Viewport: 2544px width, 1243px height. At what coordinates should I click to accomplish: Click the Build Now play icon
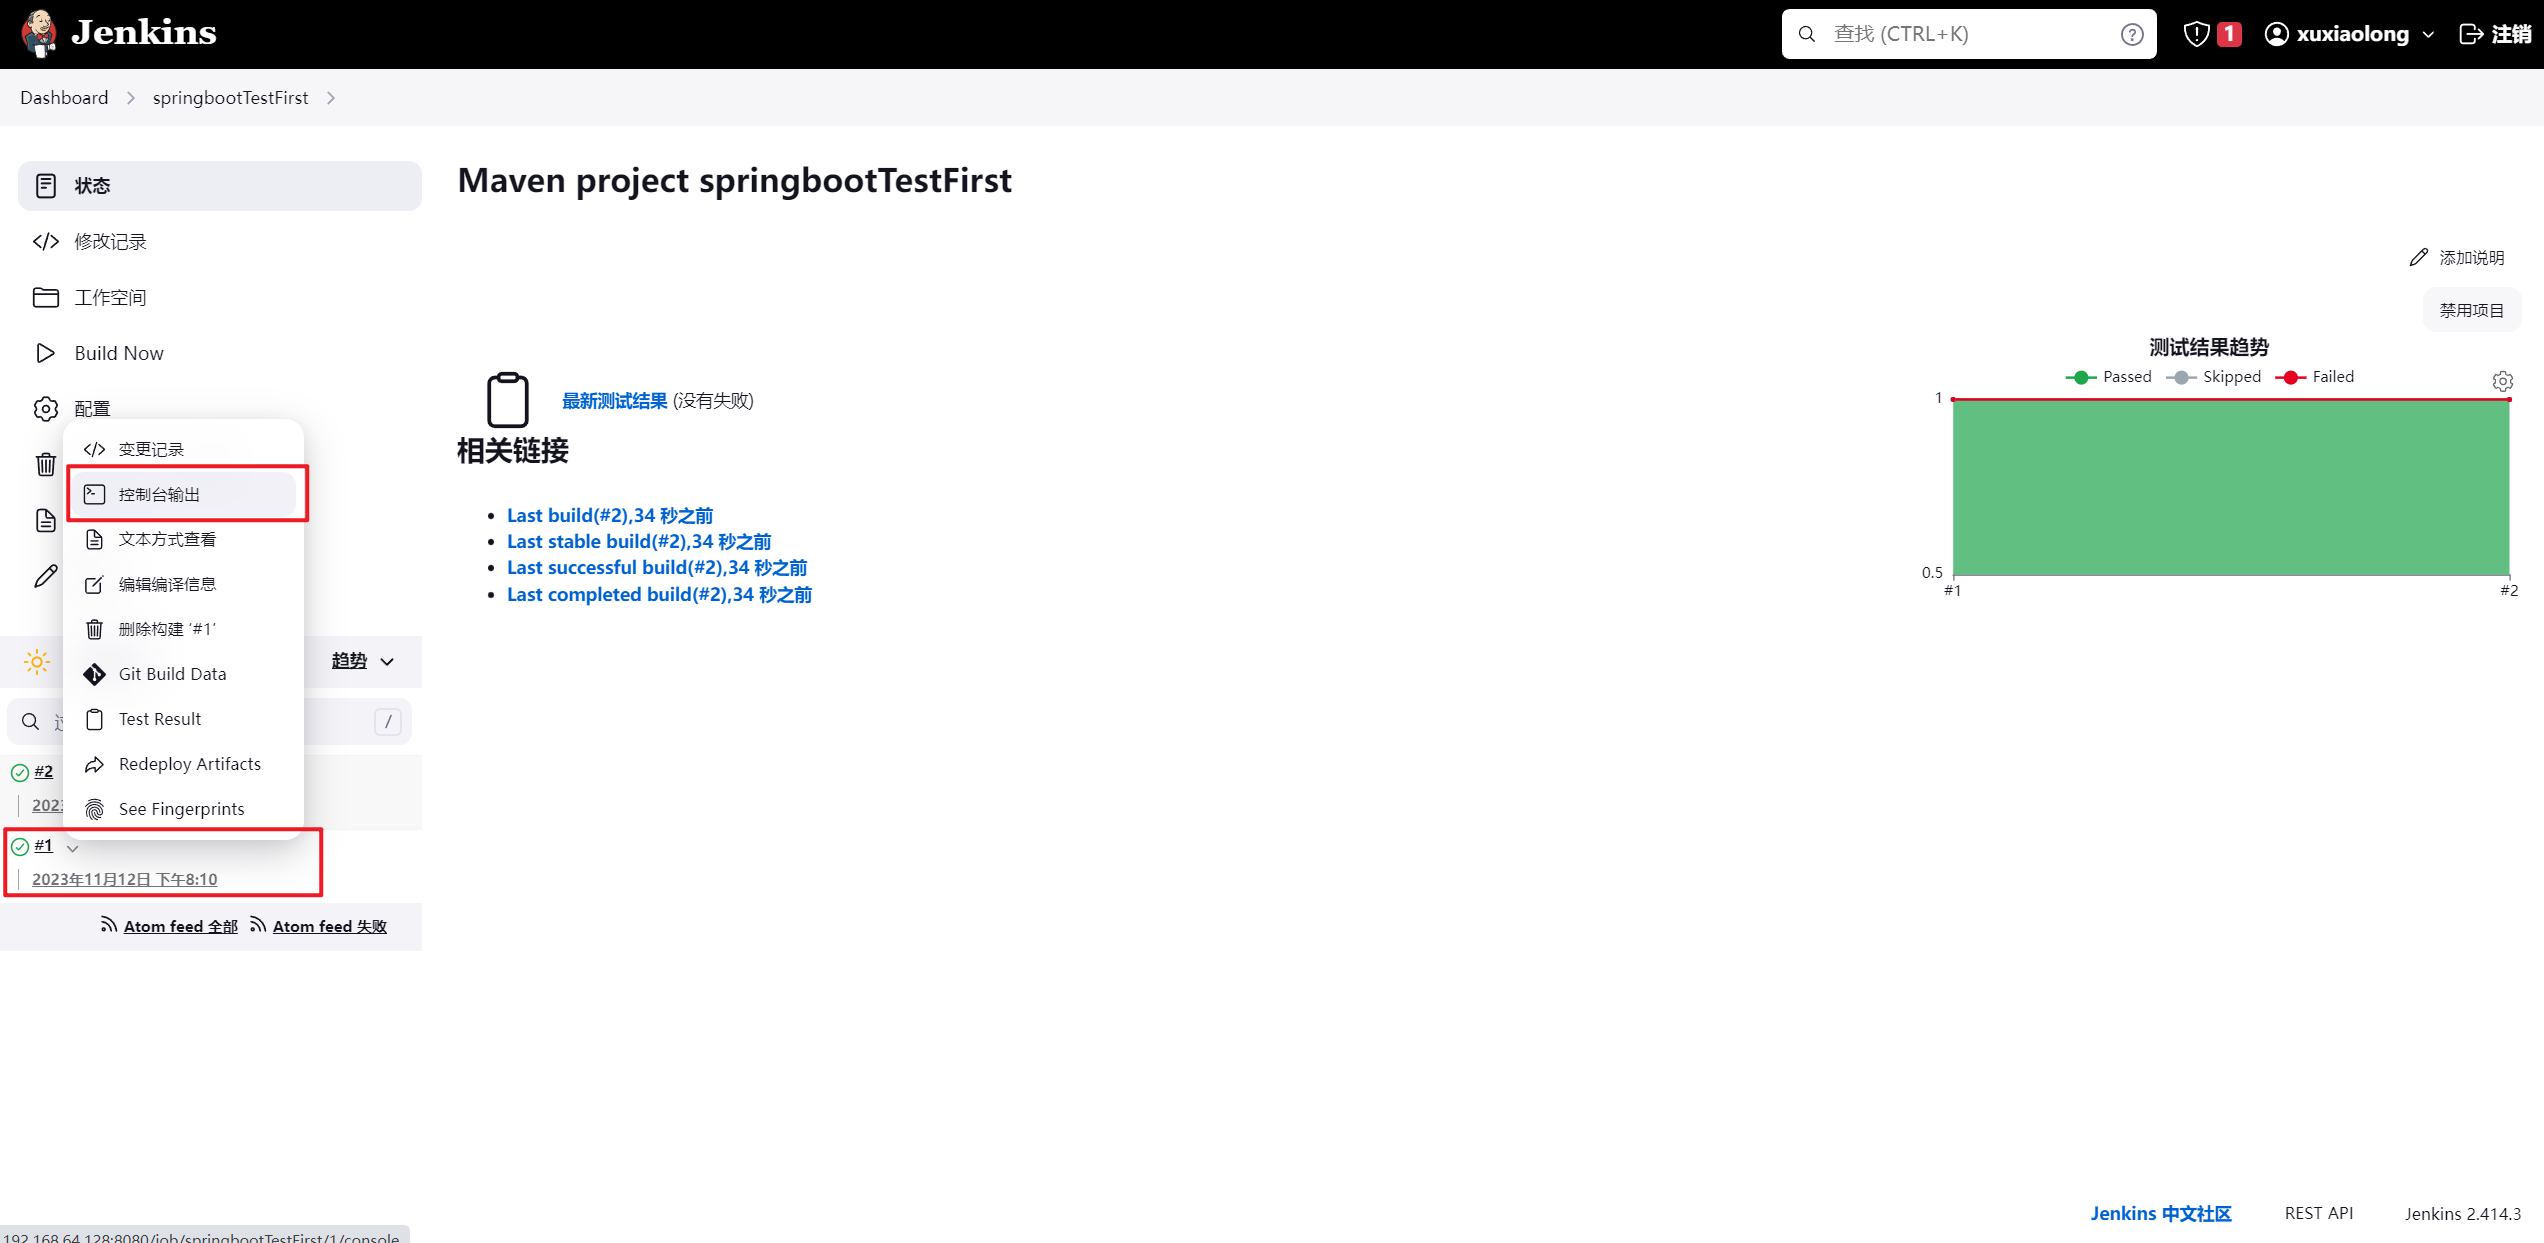click(46, 353)
